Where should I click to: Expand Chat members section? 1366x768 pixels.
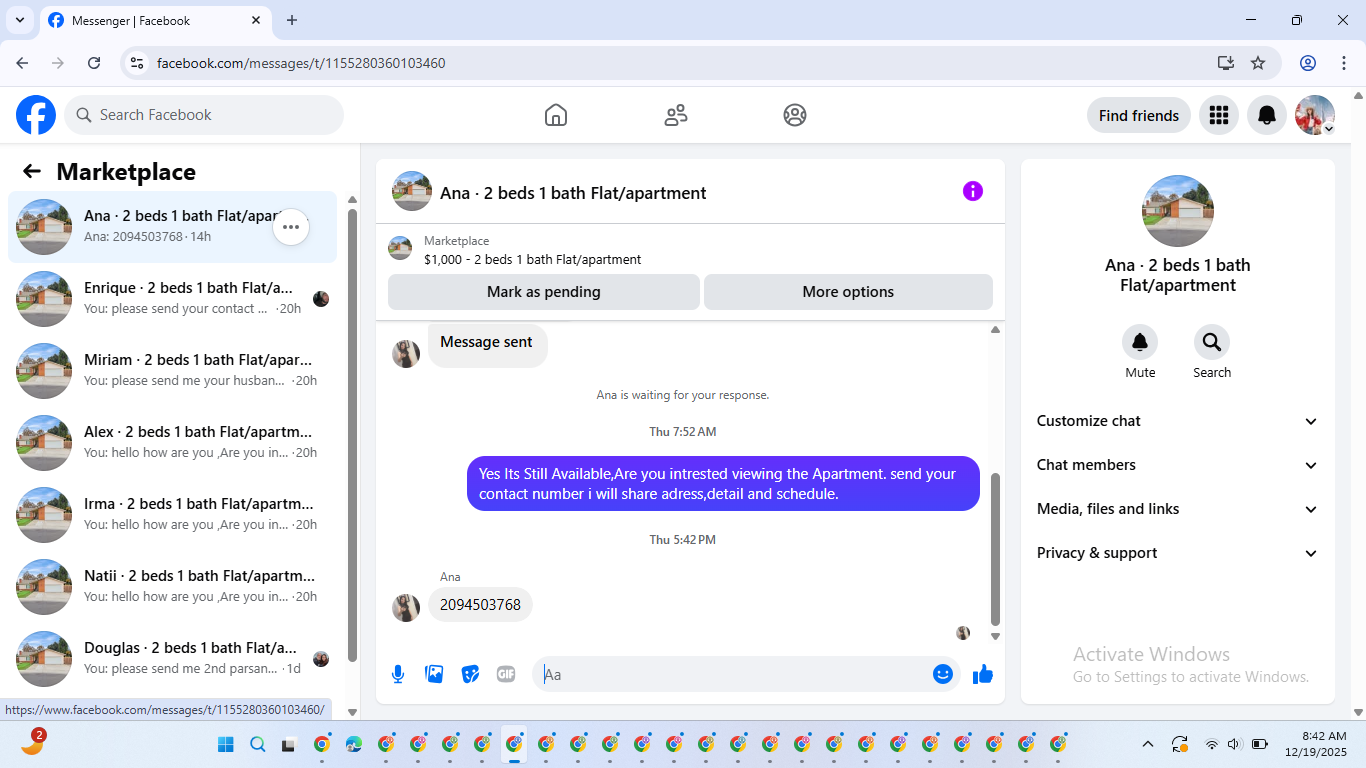1178,465
